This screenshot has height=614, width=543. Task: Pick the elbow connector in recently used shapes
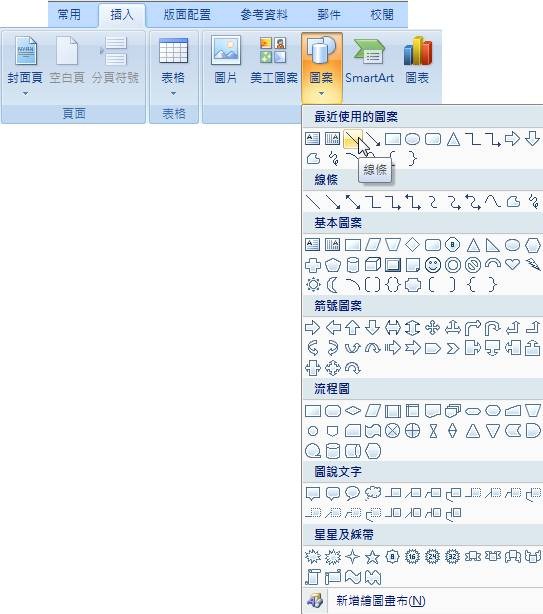(473, 139)
